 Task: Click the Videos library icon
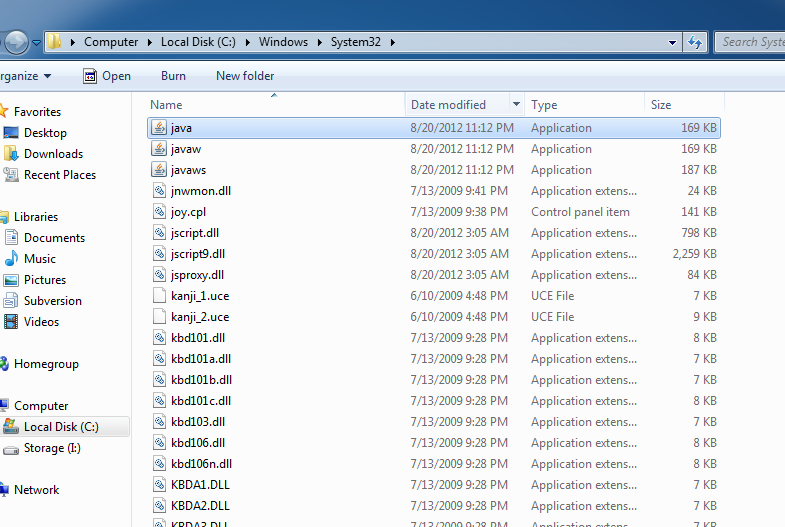(x=11, y=322)
